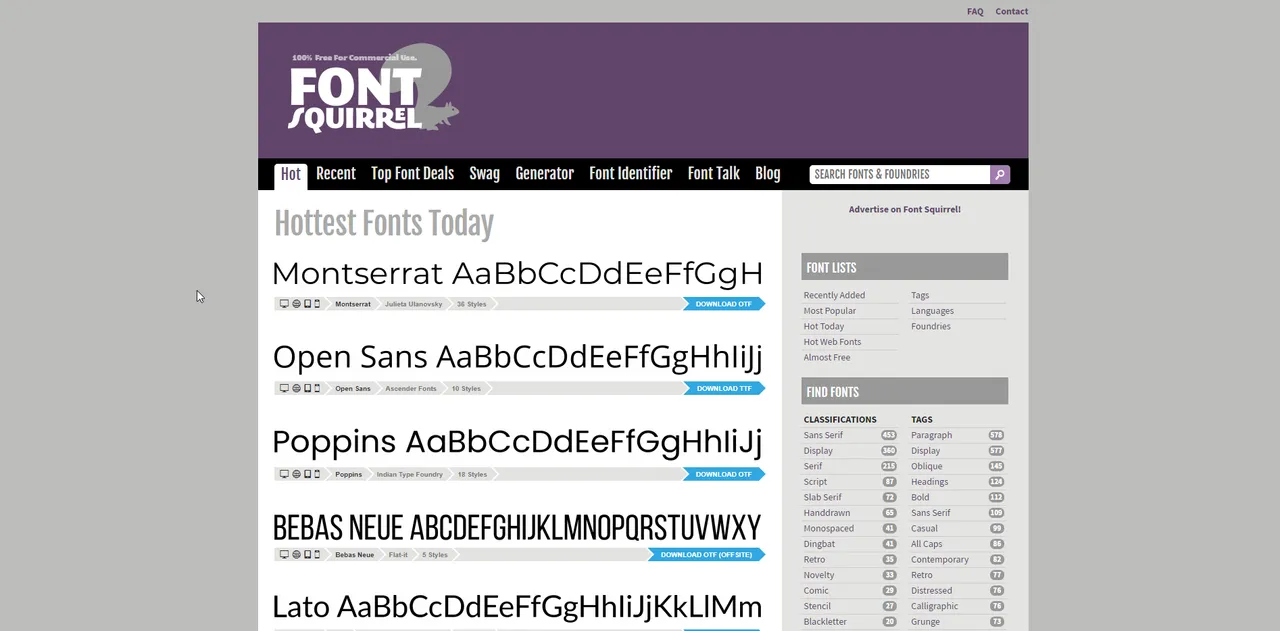Click the web globe icon in Poppins row
The width and height of the screenshot is (1280, 631).
pos(296,474)
